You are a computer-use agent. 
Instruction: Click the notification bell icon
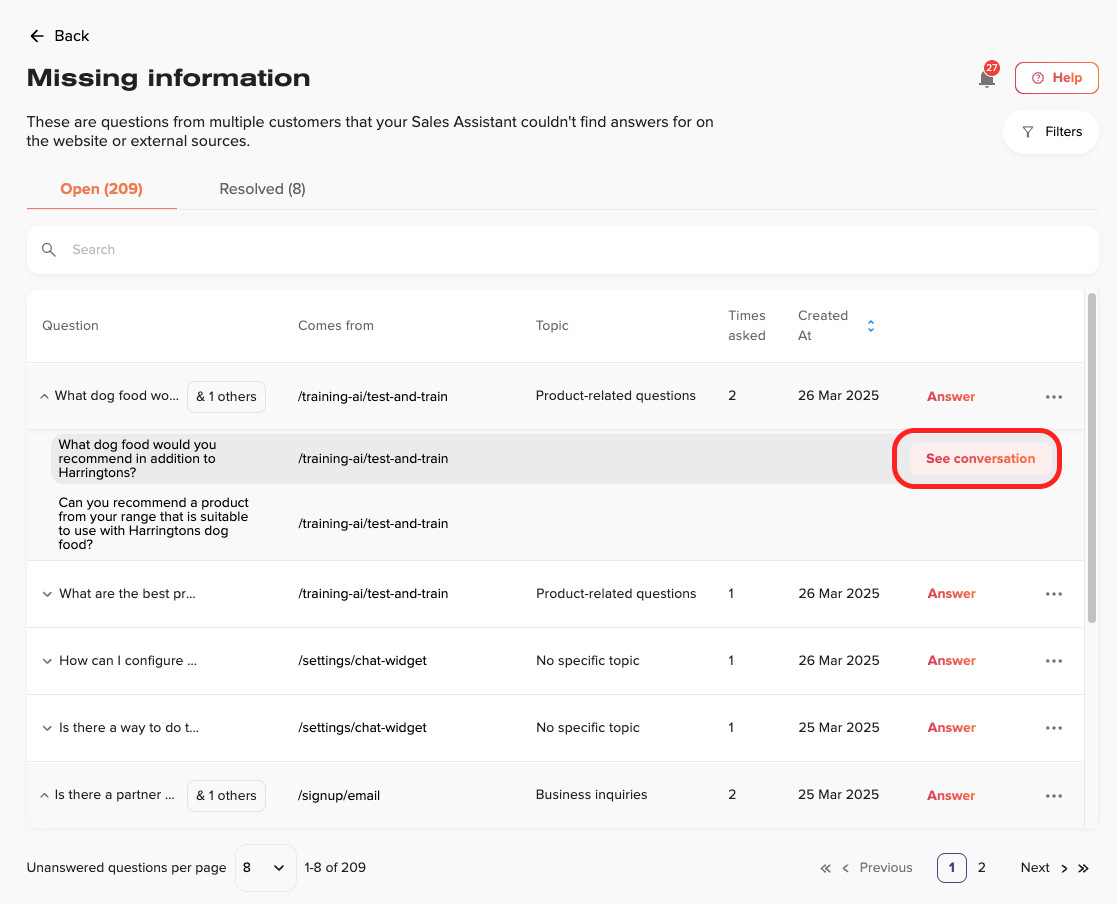[987, 78]
